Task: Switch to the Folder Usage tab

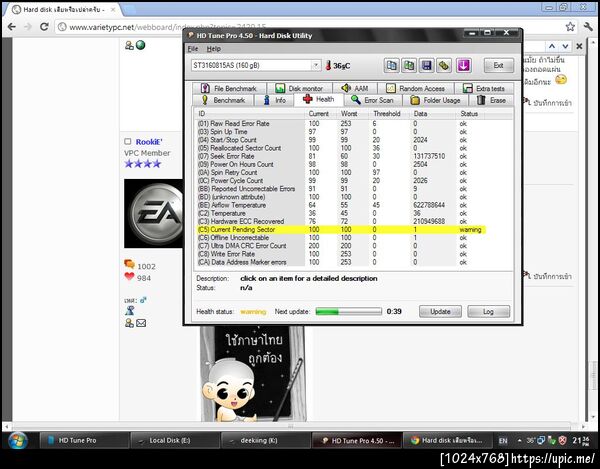Action: click(x=435, y=100)
